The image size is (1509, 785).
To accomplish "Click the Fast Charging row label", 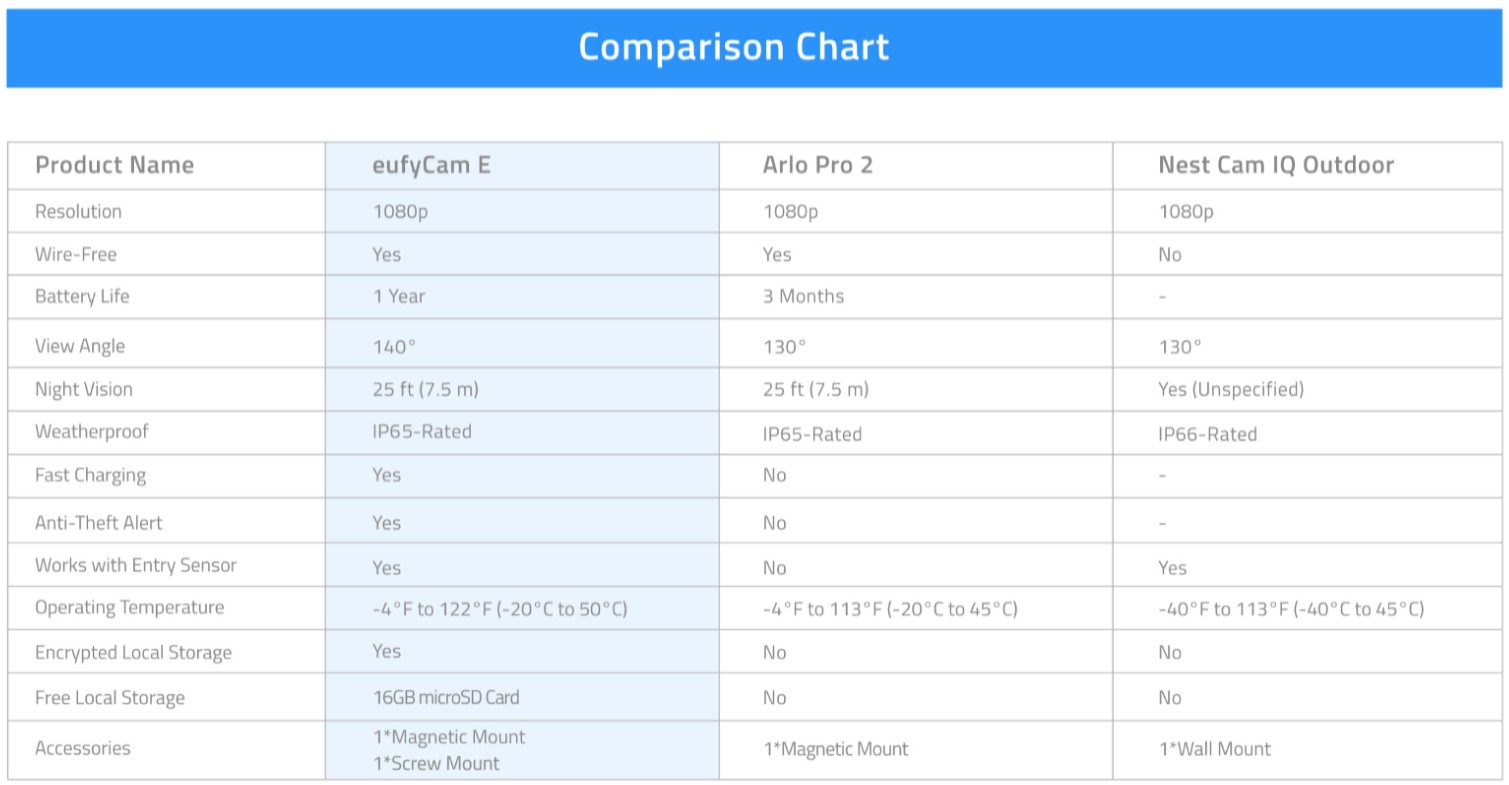I will point(90,475).
